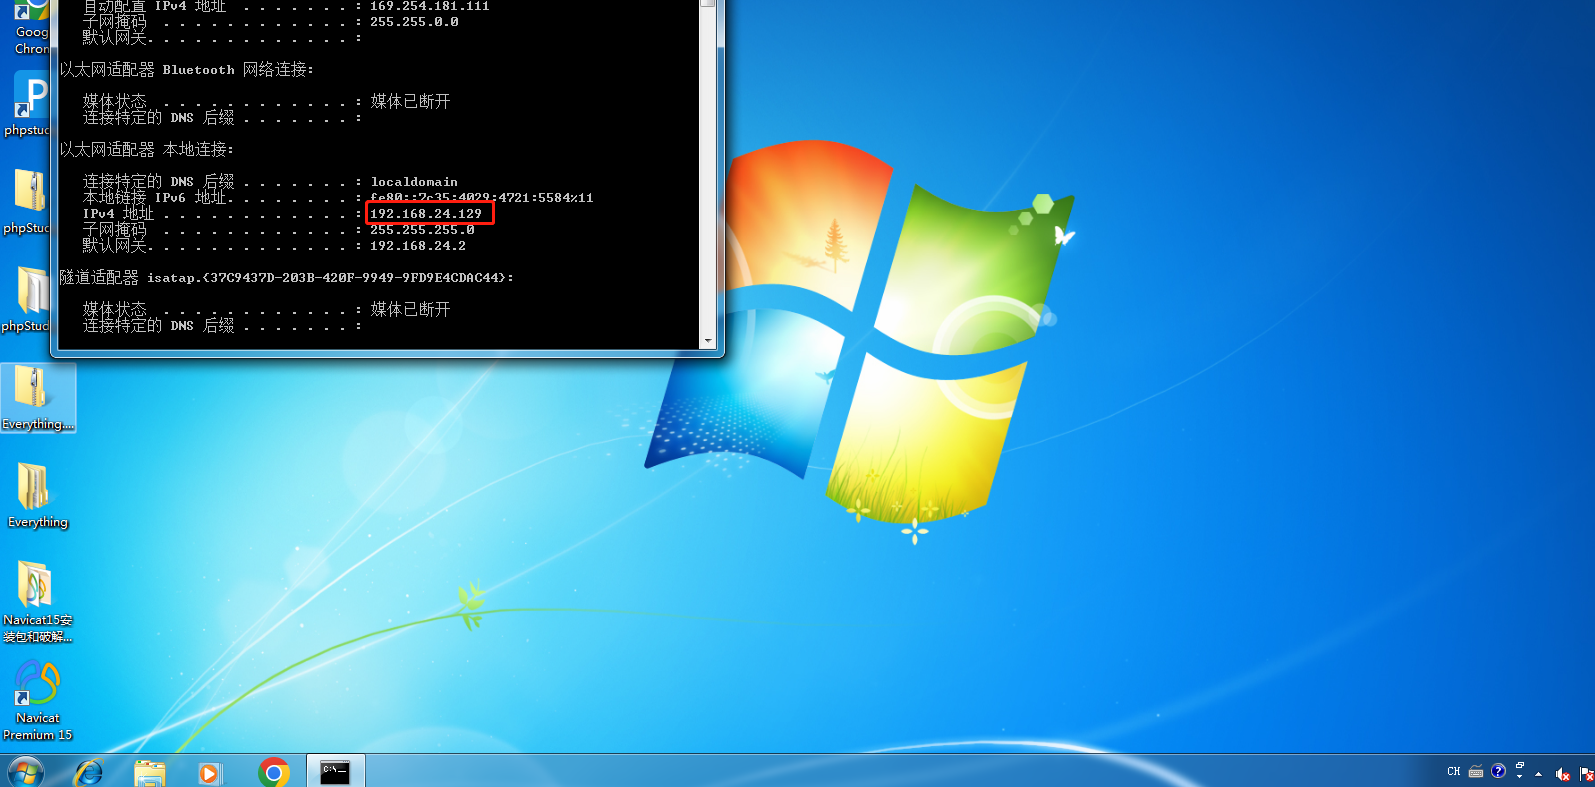Image resolution: width=1595 pixels, height=787 pixels.
Task: Click the language bar restore icon
Action: (1520, 765)
